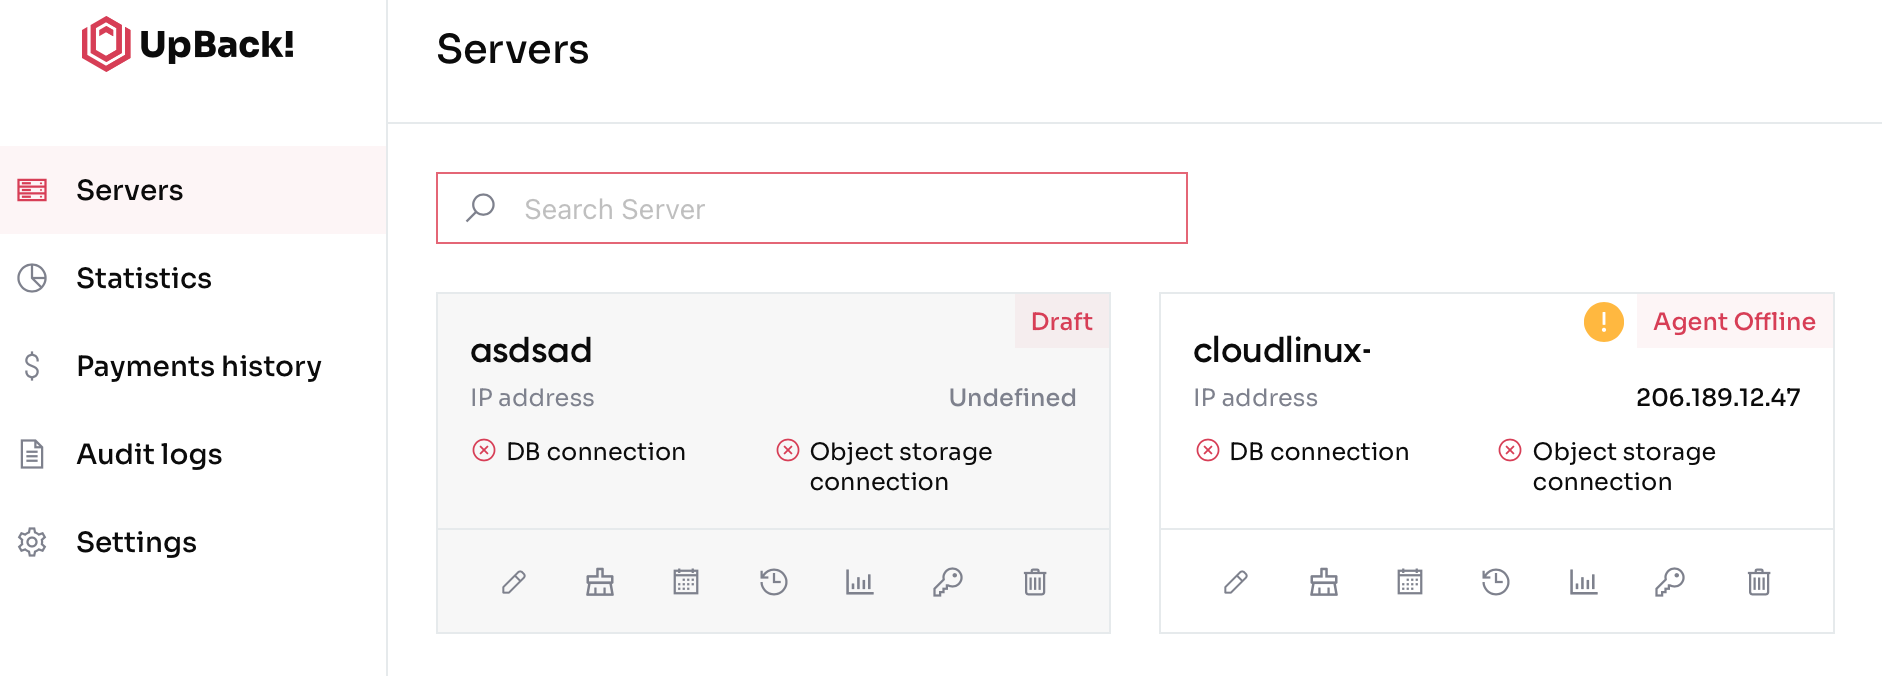
Task: Open bar chart icon on cloudlinux card
Action: click(x=1583, y=582)
